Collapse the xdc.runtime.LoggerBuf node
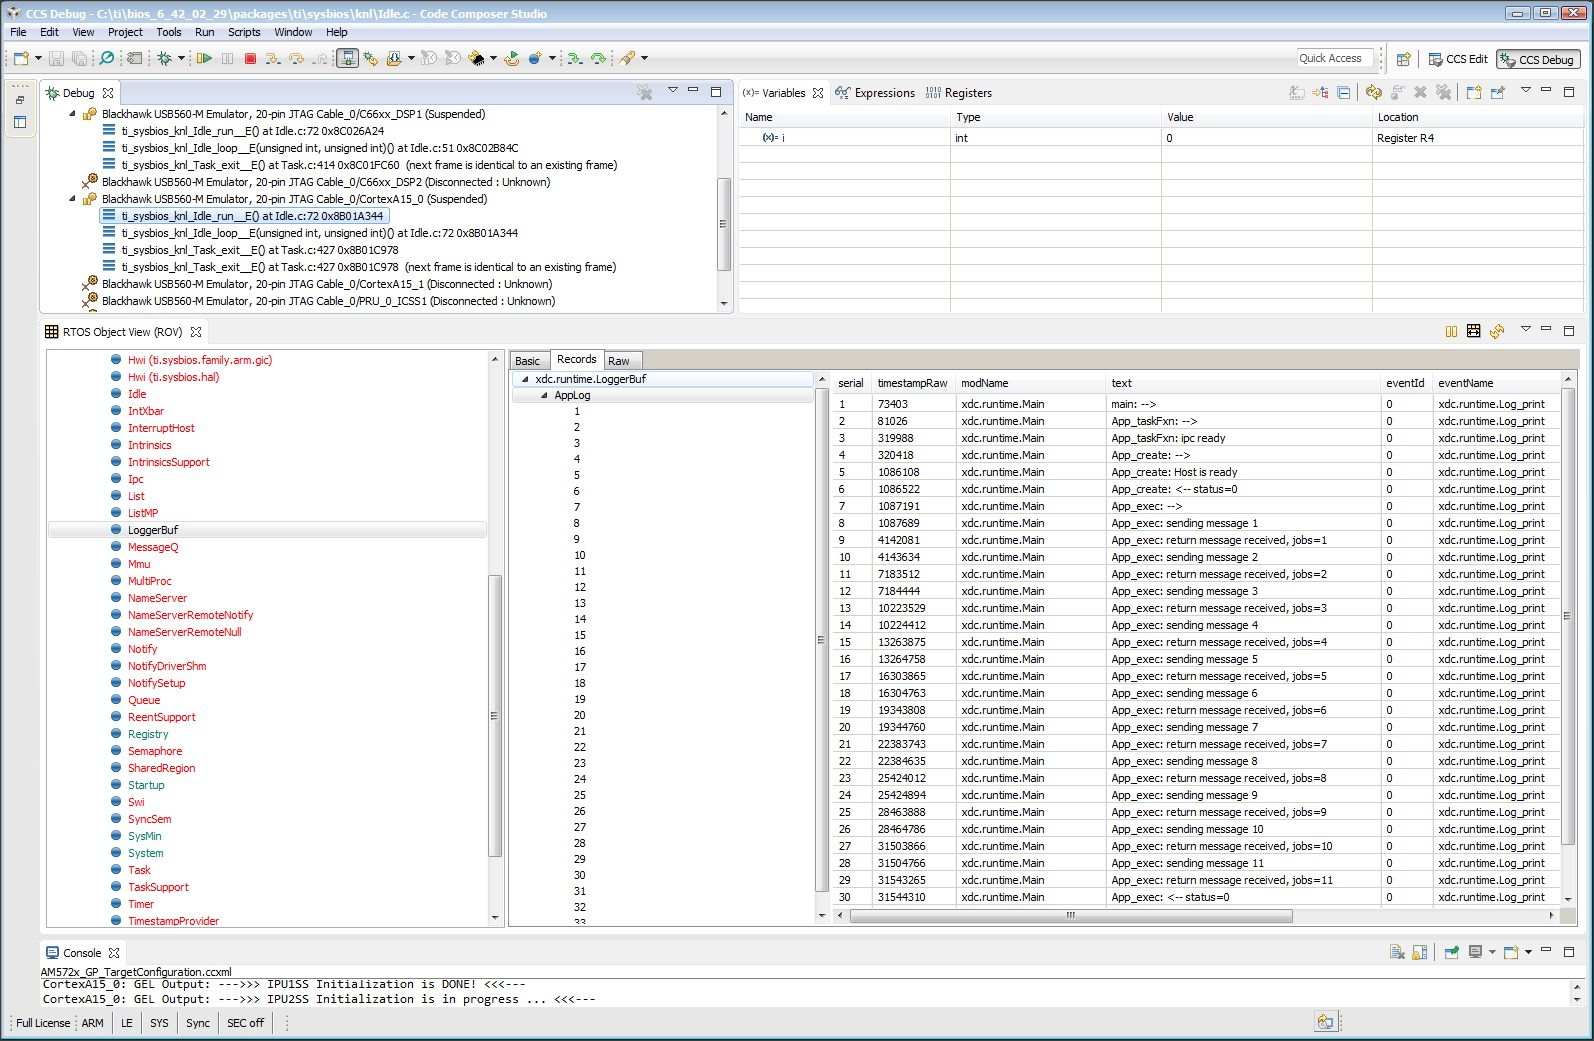This screenshot has width=1594, height=1041. (525, 380)
